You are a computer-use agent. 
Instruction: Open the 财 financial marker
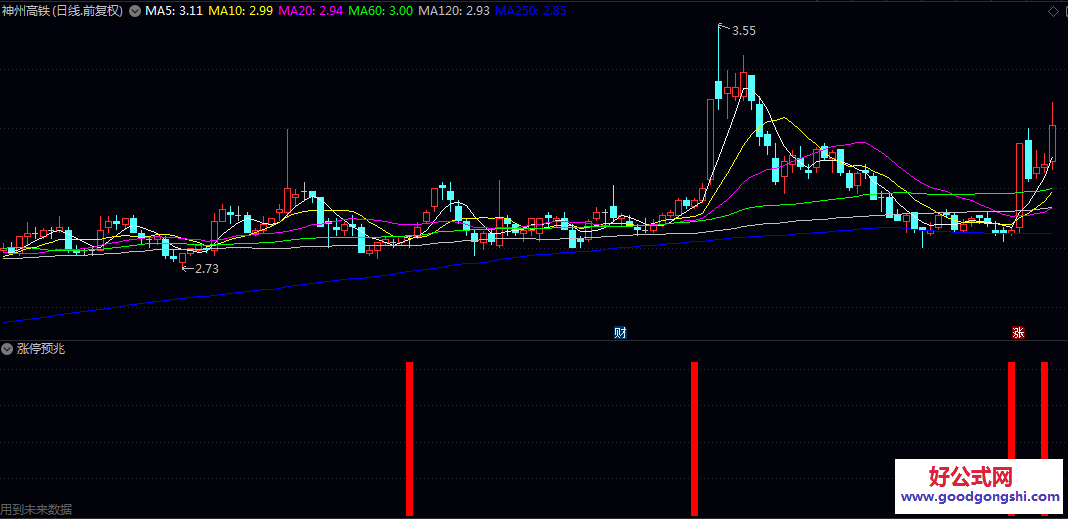coord(620,333)
